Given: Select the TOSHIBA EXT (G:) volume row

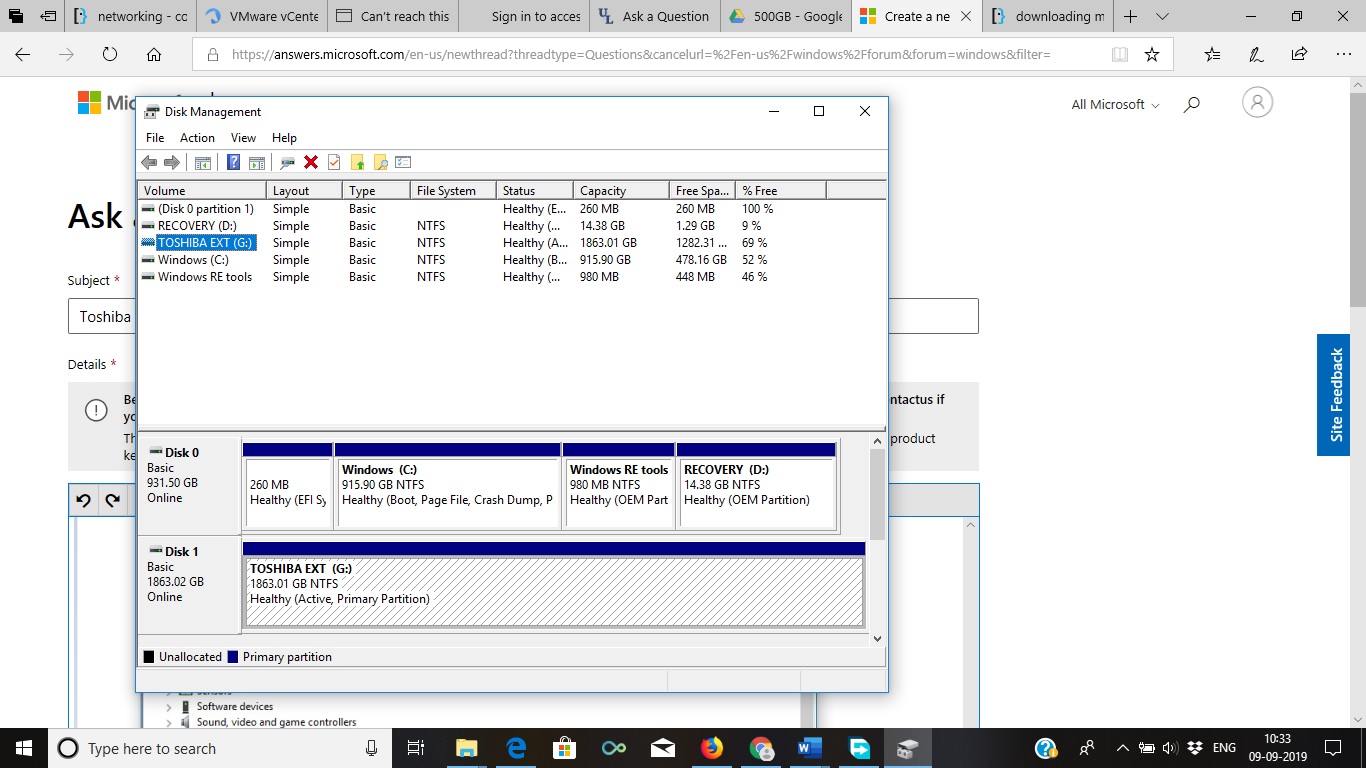Looking at the screenshot, I should tap(511, 243).
